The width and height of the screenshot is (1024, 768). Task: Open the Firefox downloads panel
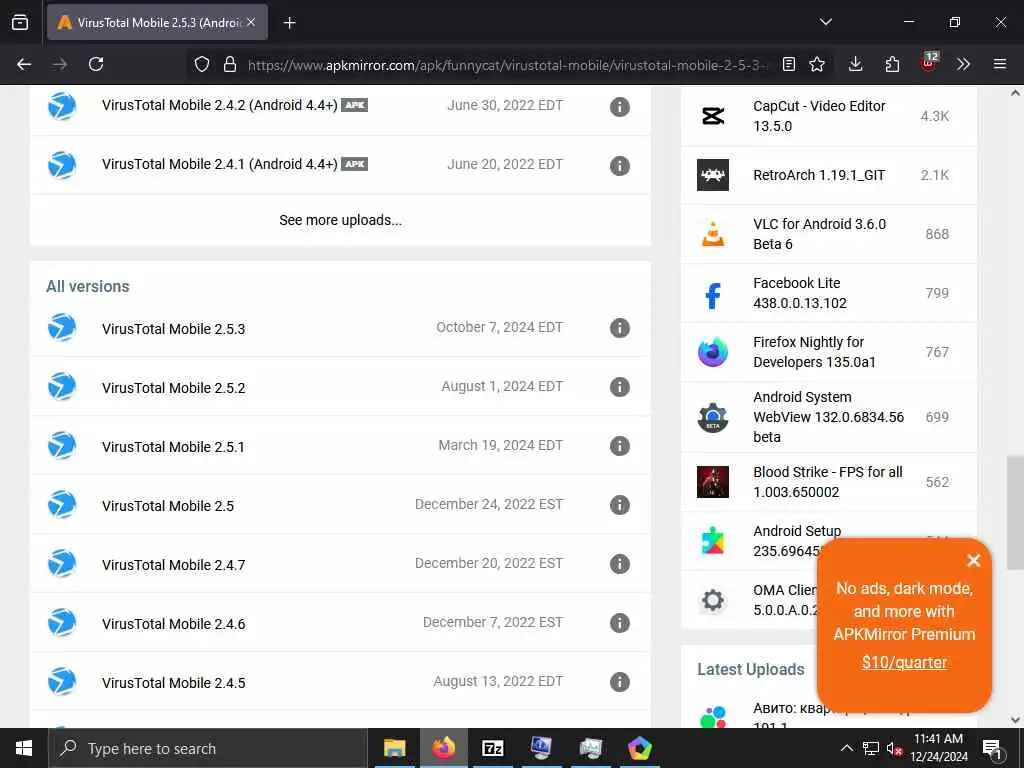point(856,64)
